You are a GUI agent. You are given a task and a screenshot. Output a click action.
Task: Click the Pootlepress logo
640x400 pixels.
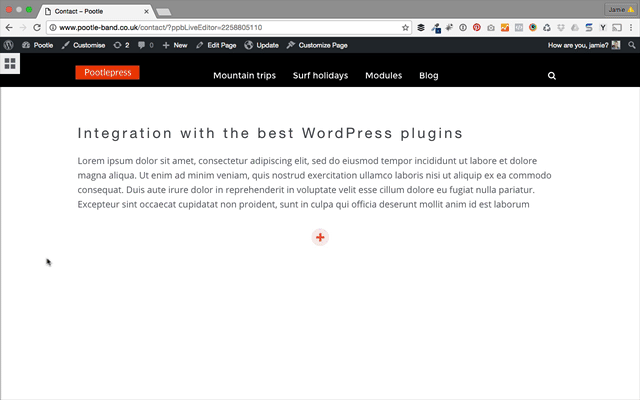click(107, 73)
